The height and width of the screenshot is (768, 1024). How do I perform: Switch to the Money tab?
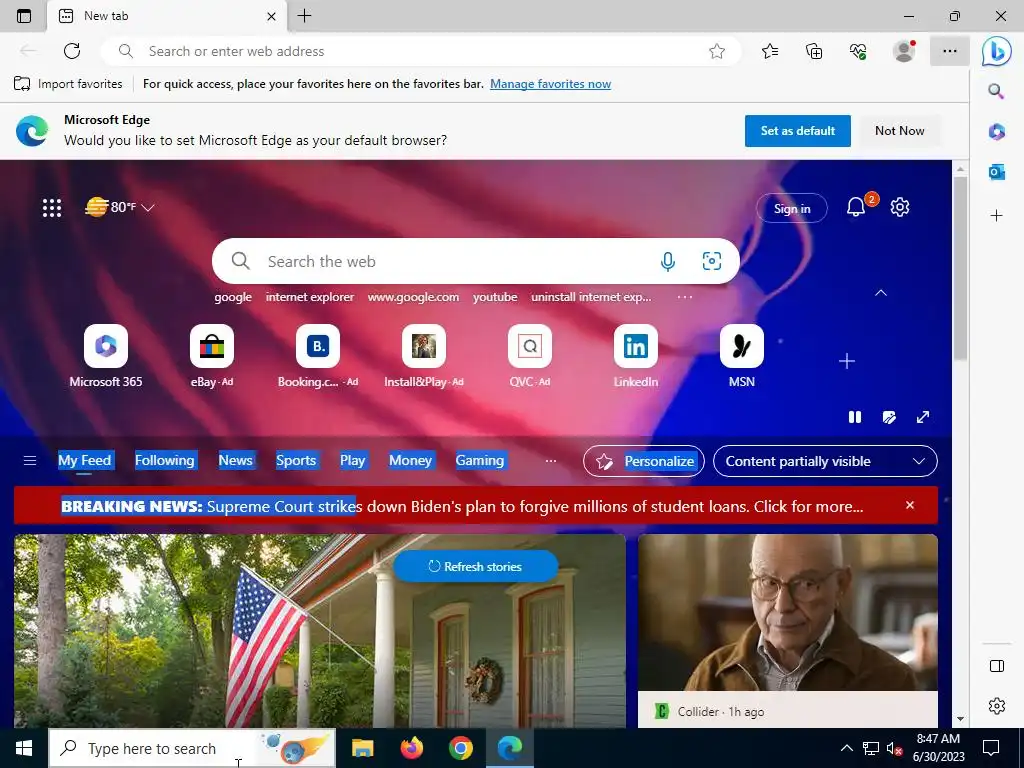[x=410, y=460]
